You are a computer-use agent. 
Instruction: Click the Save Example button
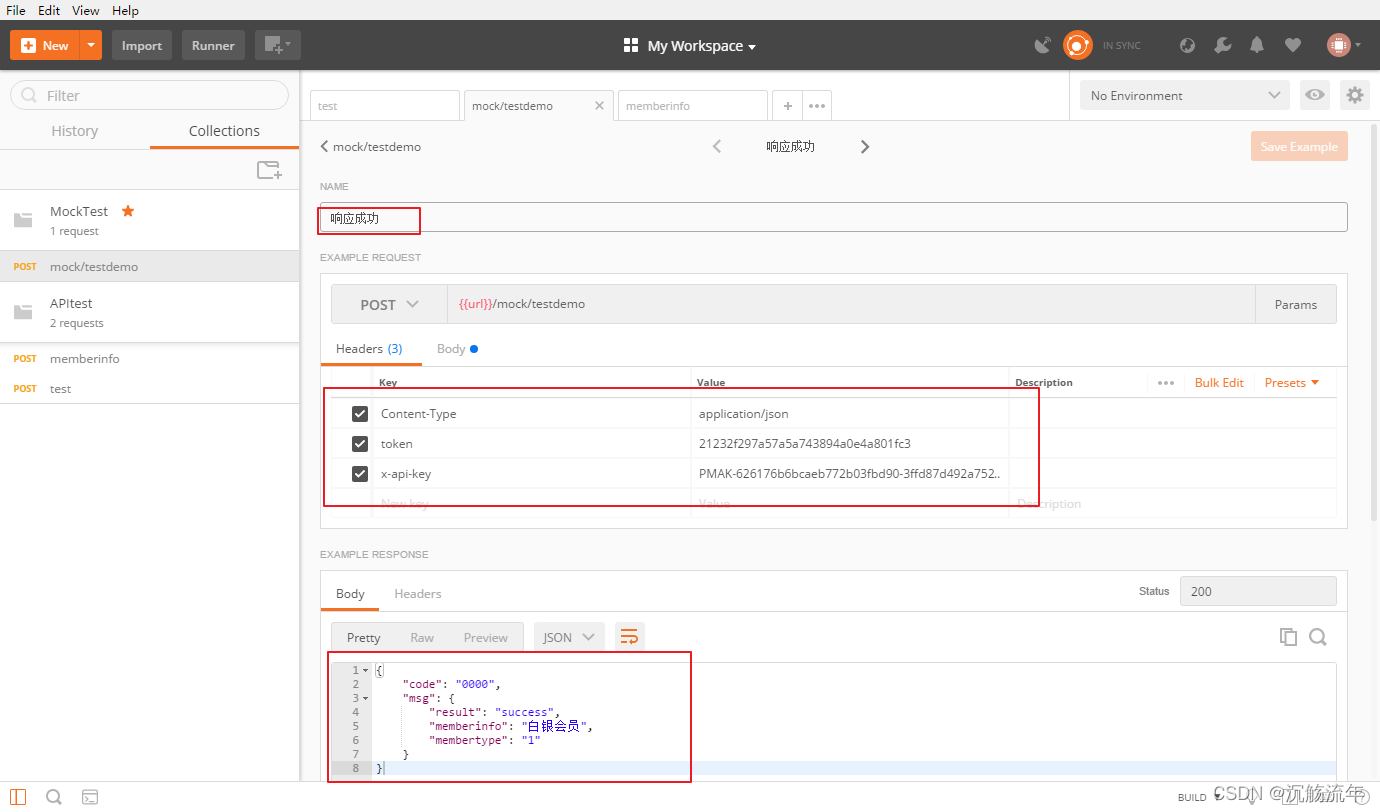[1299, 146]
